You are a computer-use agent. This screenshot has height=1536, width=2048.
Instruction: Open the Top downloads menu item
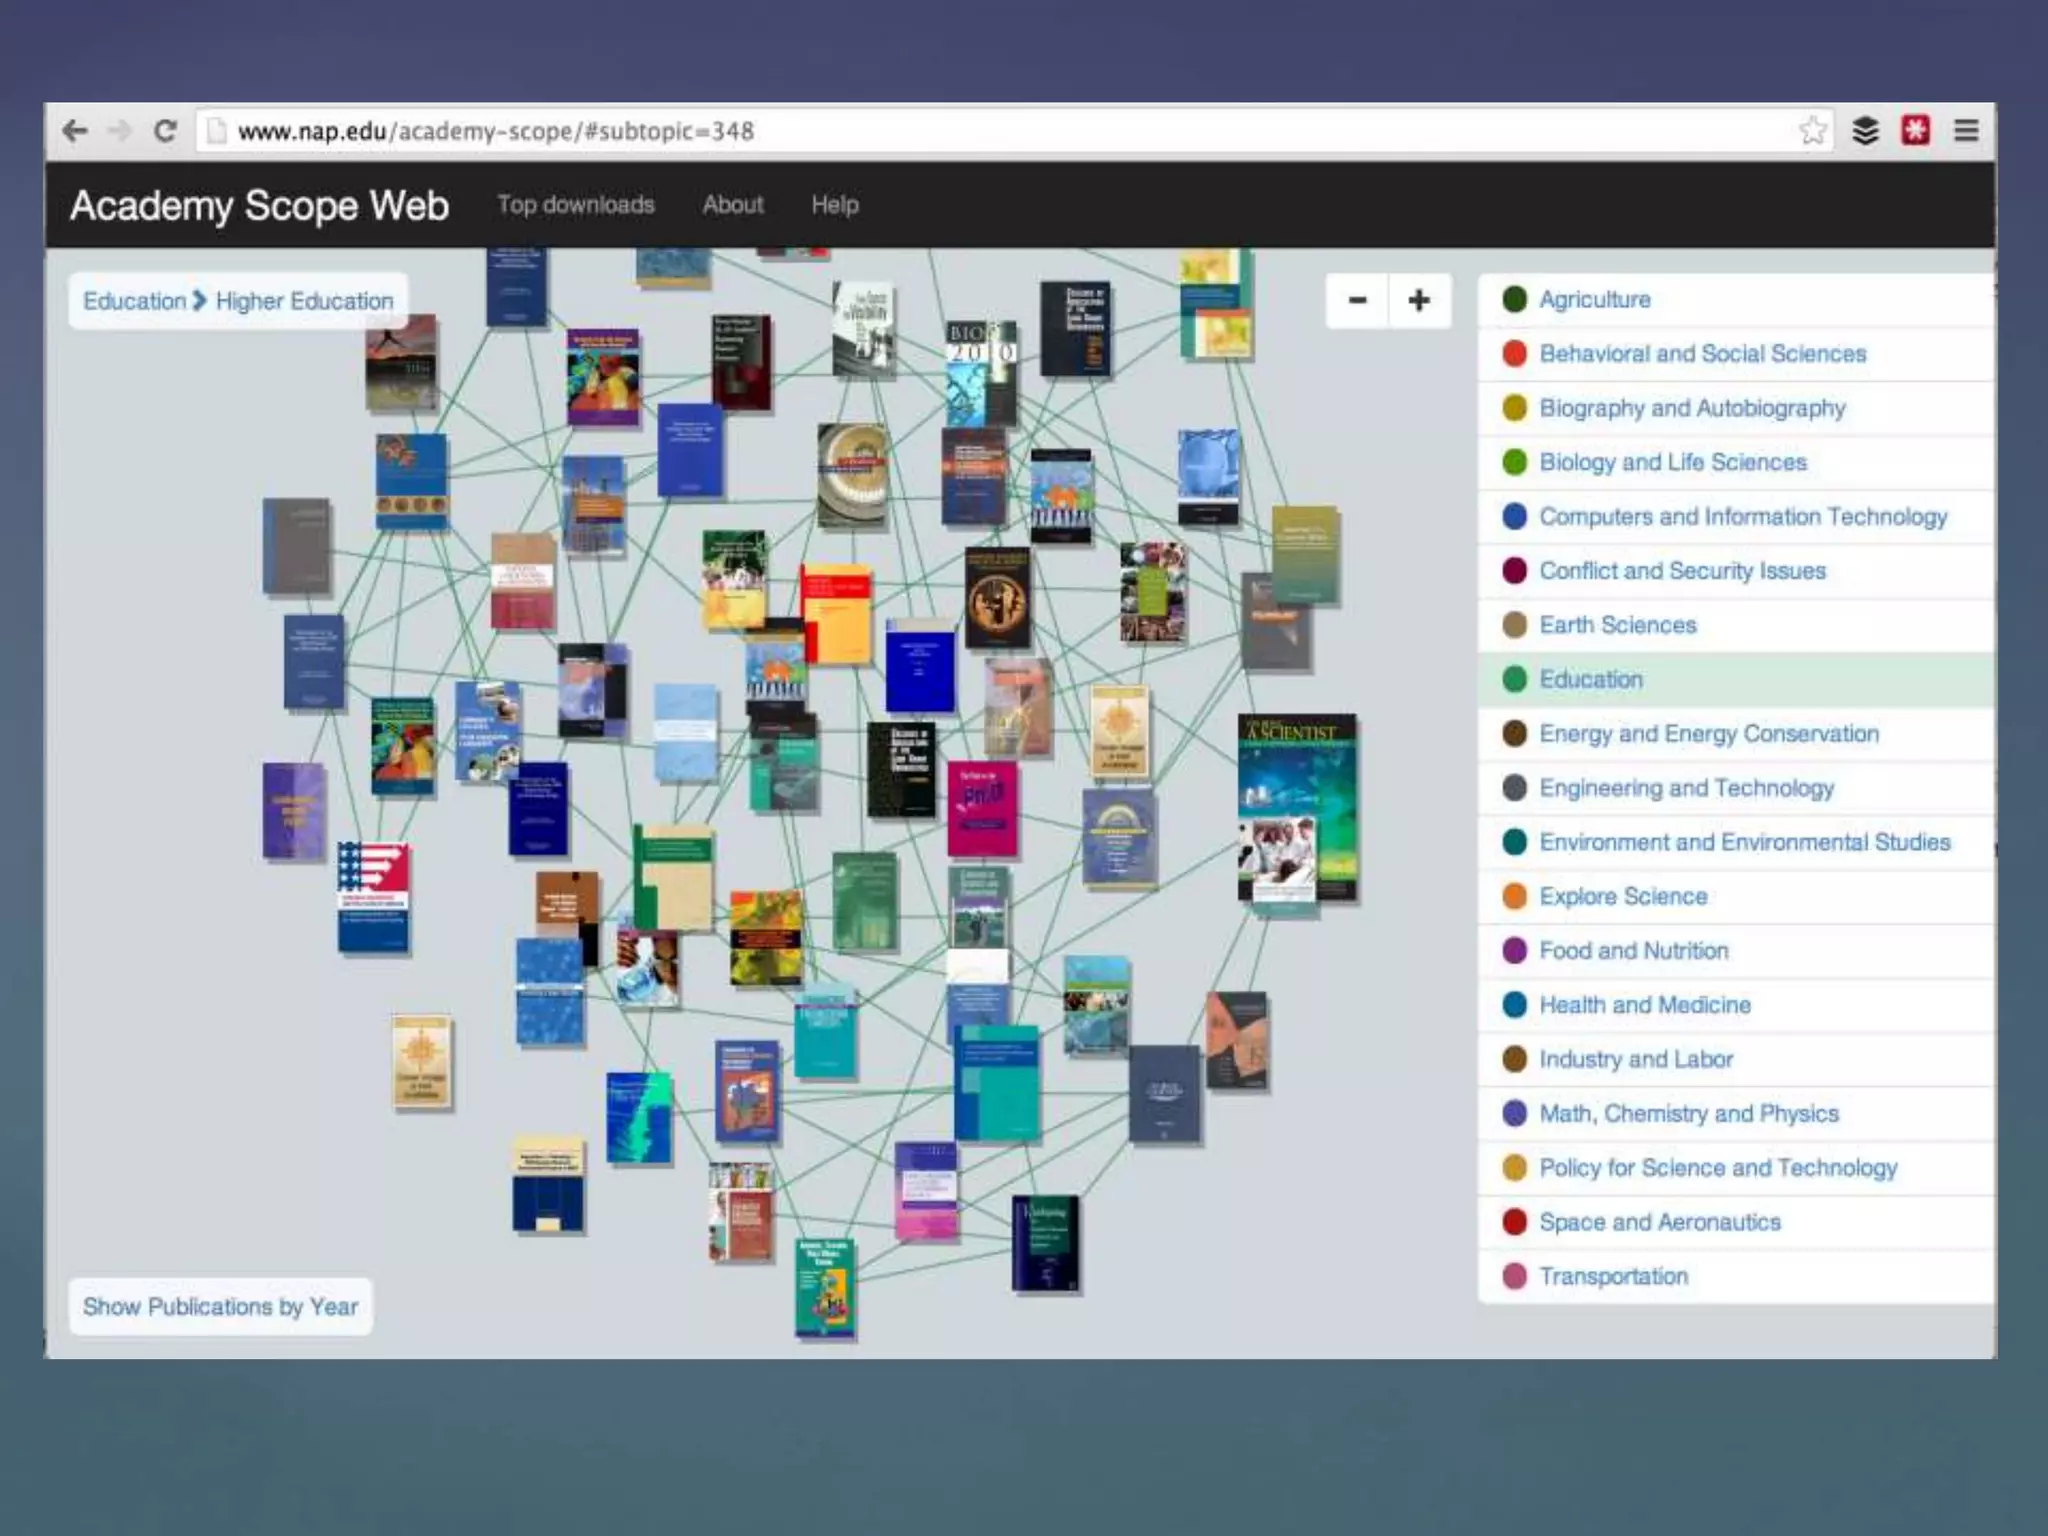pyautogui.click(x=576, y=205)
